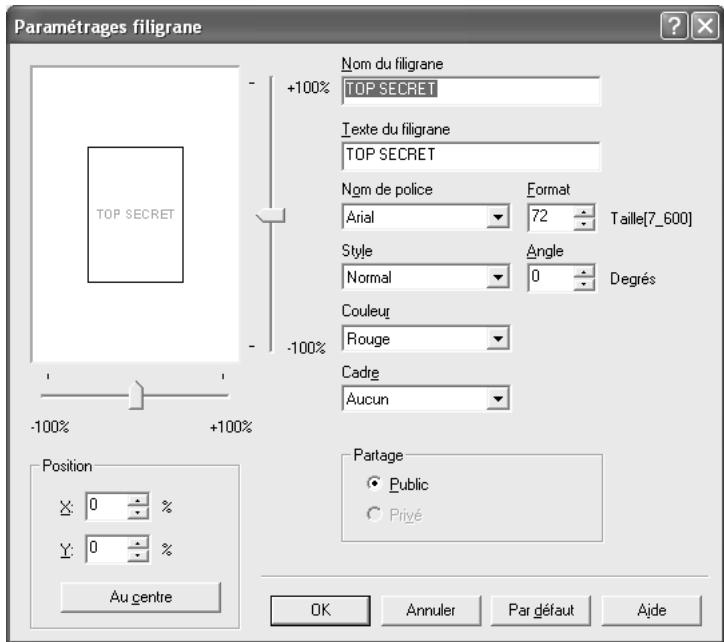Open the Couleur dropdown showing Rouge
Screen dimensions: 724x642
[426, 339]
